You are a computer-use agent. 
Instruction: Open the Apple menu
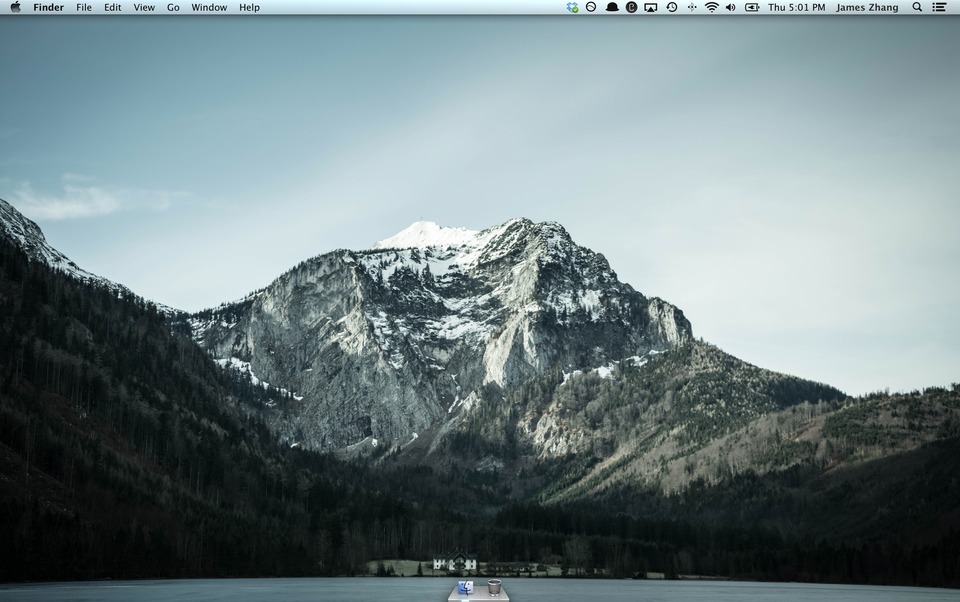tap(15, 7)
